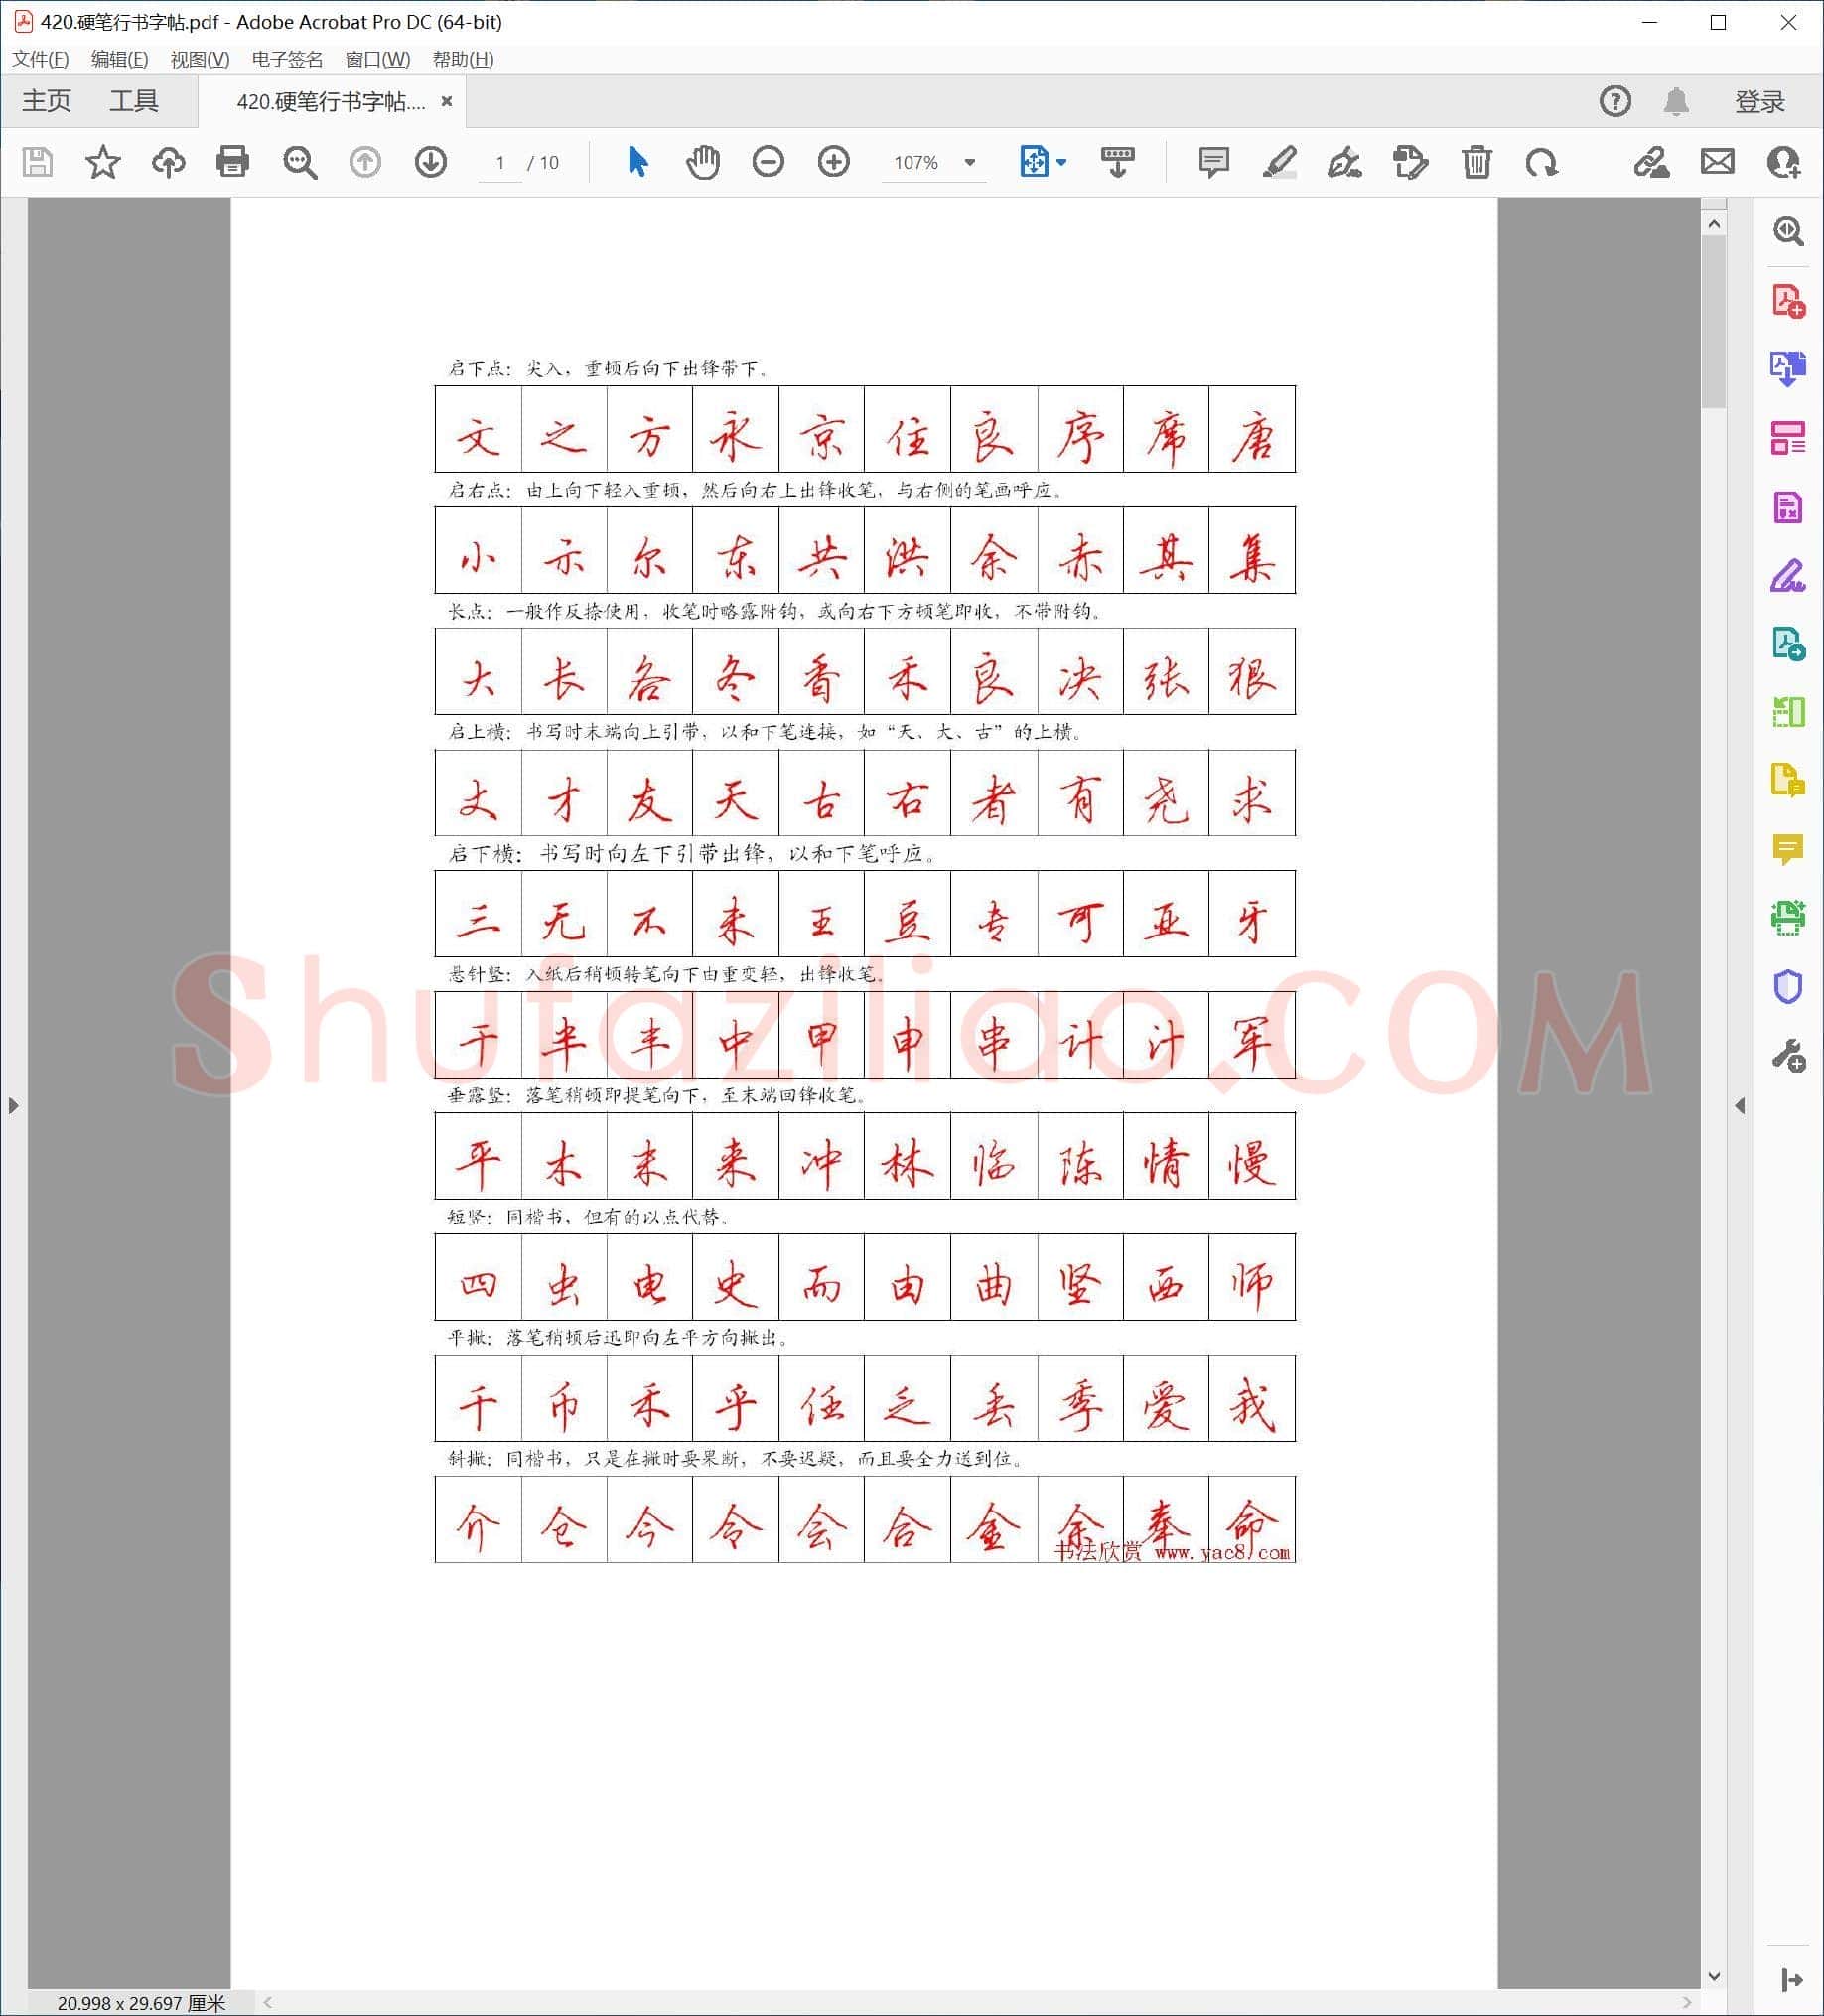
Task: Click the page number input field
Action: point(500,163)
